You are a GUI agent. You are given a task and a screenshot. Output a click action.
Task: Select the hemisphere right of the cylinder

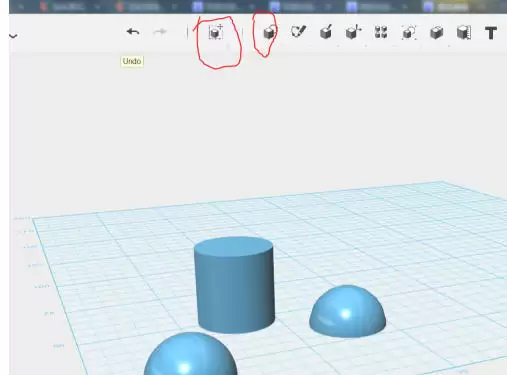tap(347, 311)
